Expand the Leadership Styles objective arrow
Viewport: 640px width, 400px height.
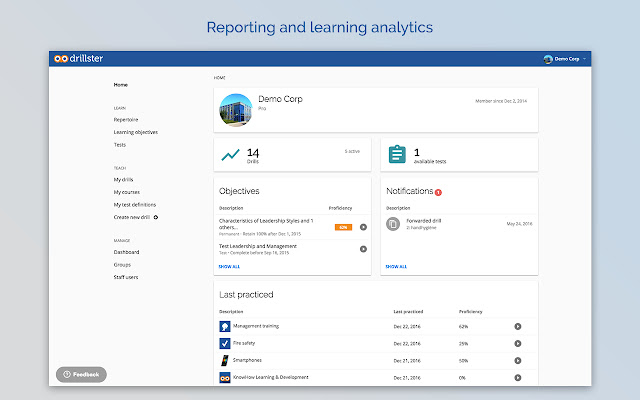coord(363,227)
